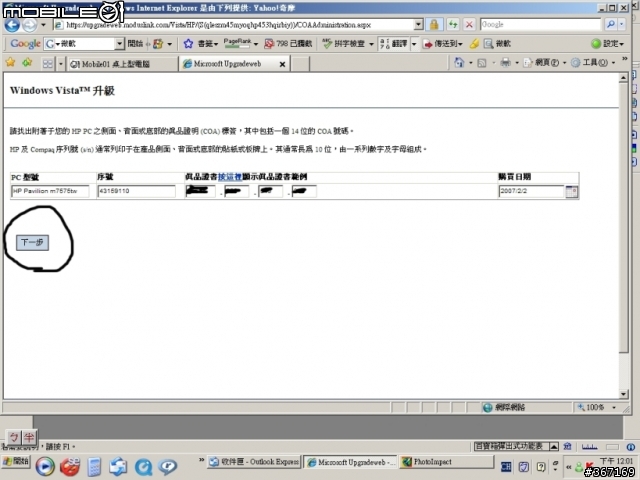This screenshot has height=480, width=640.
Task: Click the RSS feeds icon
Action: 482,63
